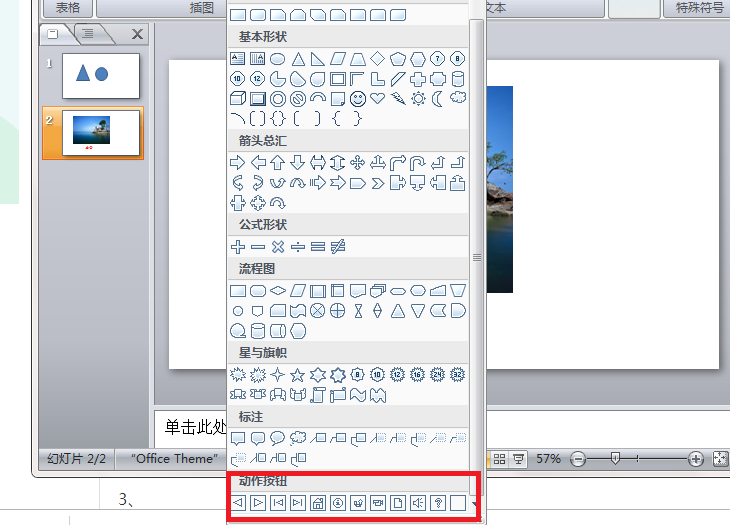Select the right arrow shape

pyautogui.click(x=237, y=163)
